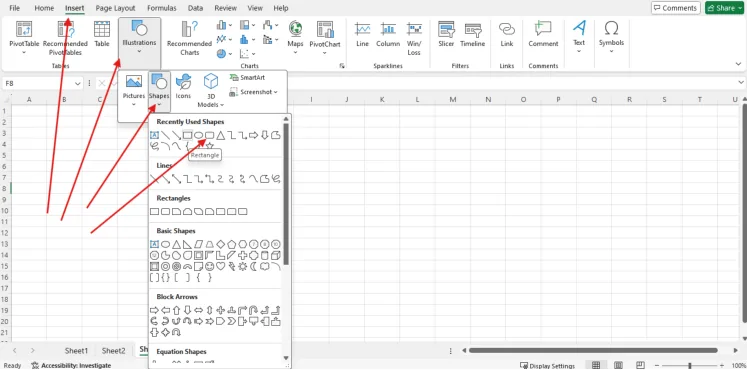Open the PivotChart dropdown

[x=325, y=52]
